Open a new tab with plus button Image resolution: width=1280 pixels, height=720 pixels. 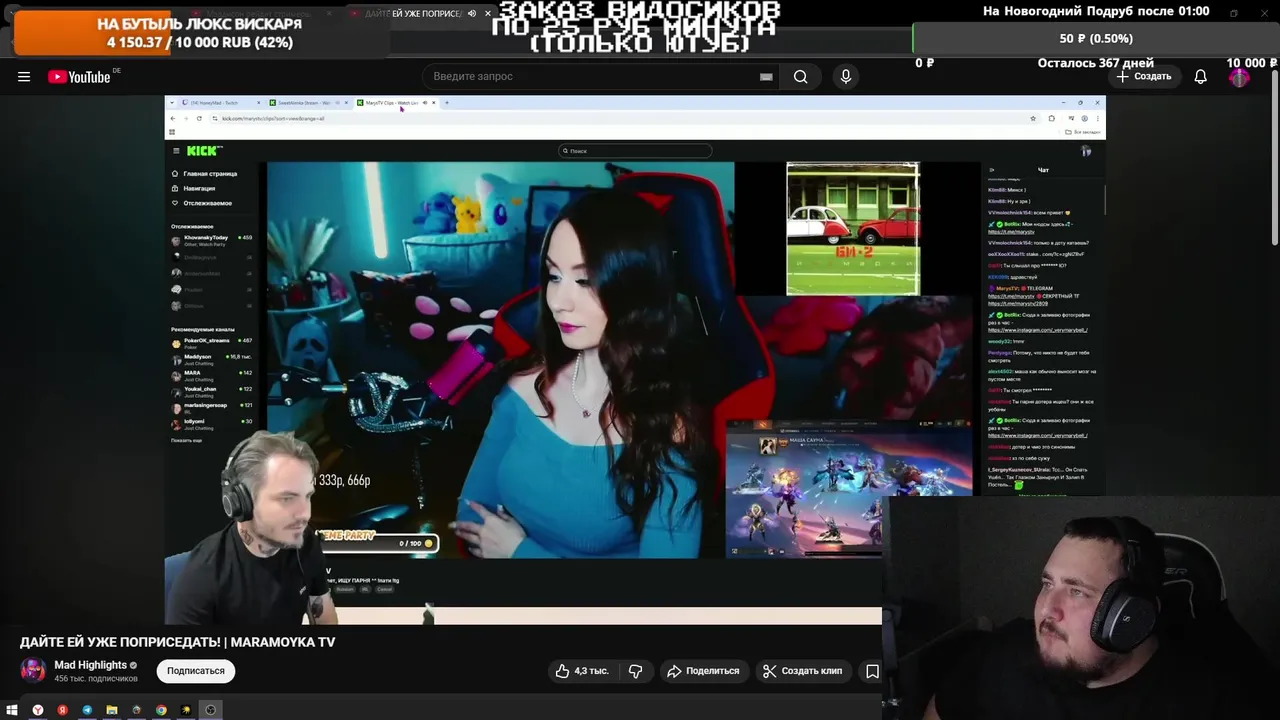click(x=446, y=102)
